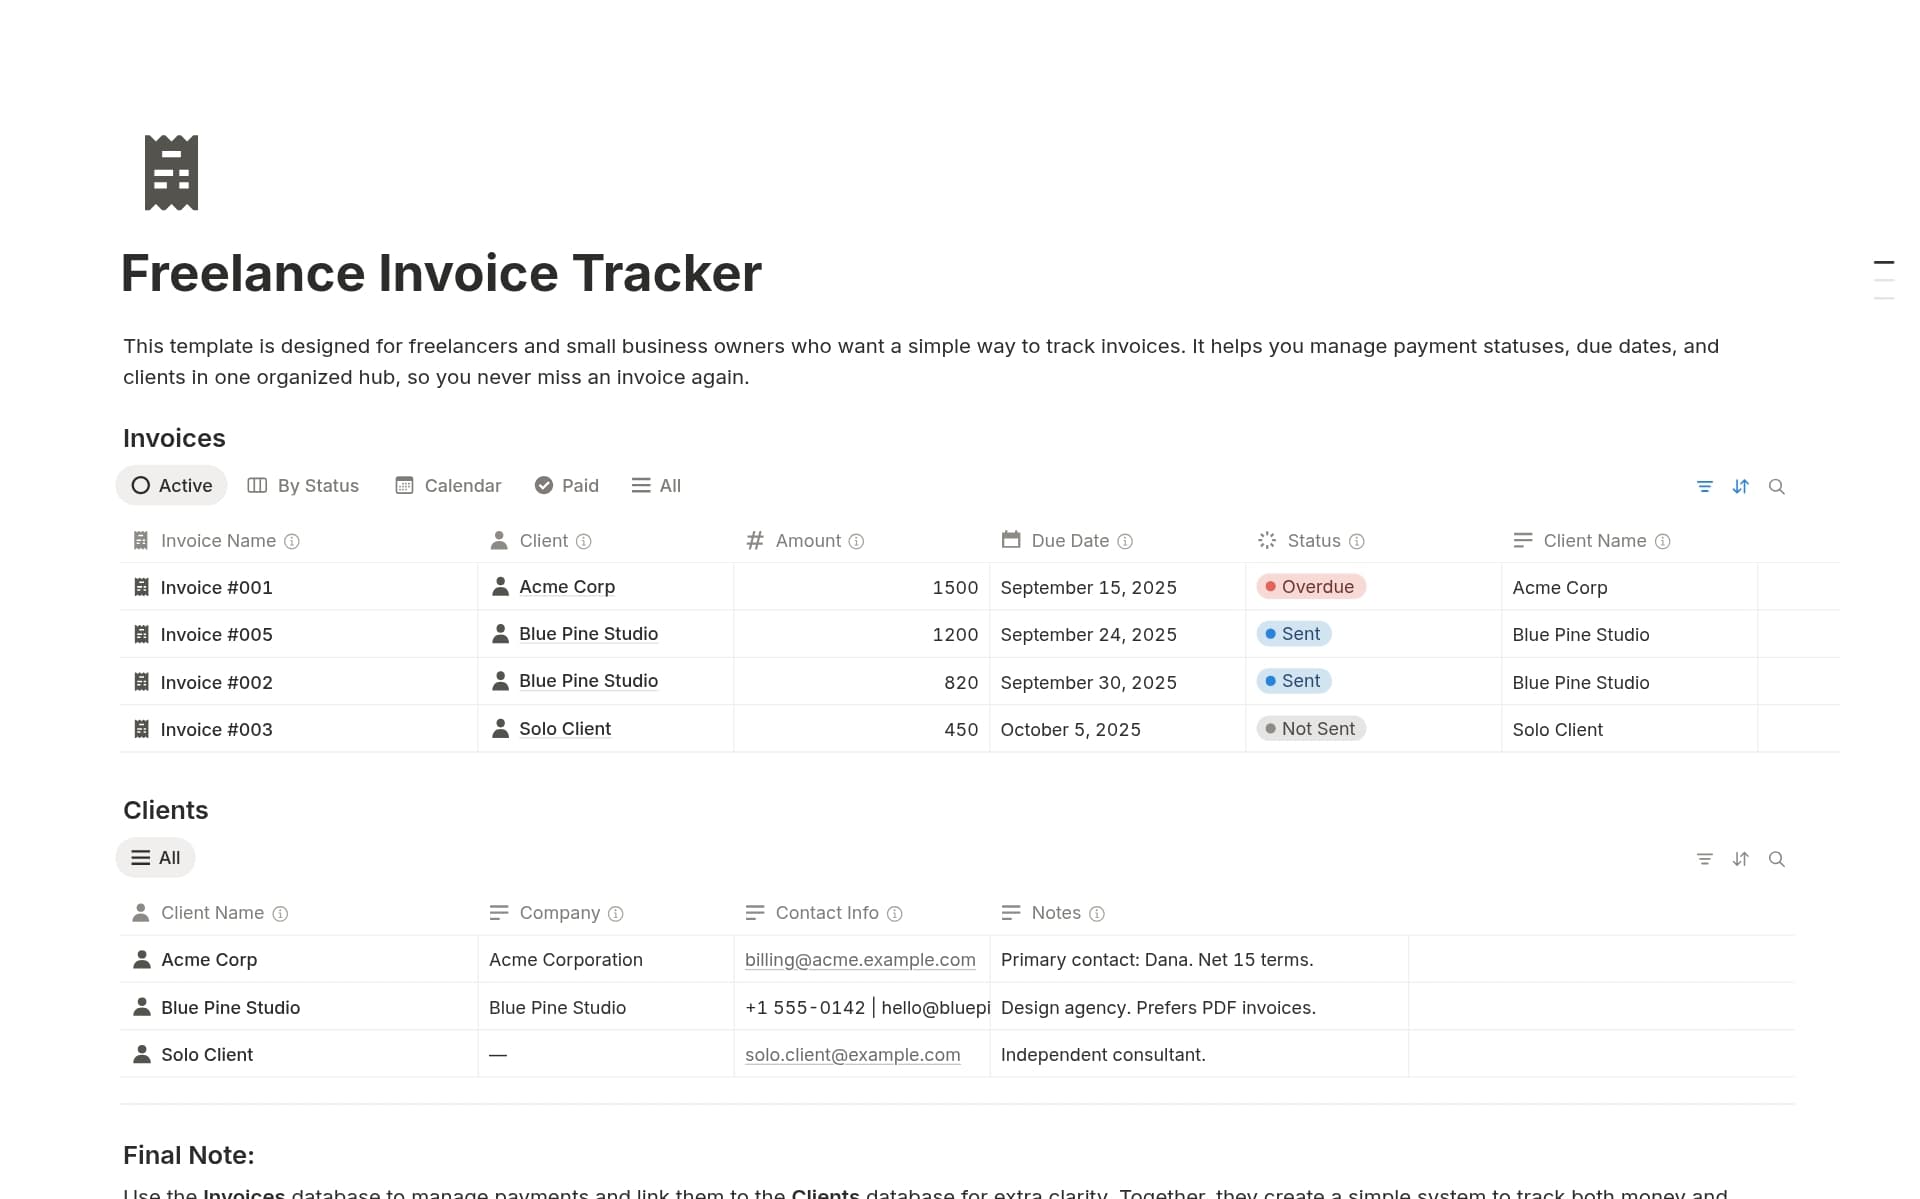Click the filter icon above the Clients table

(x=1705, y=858)
